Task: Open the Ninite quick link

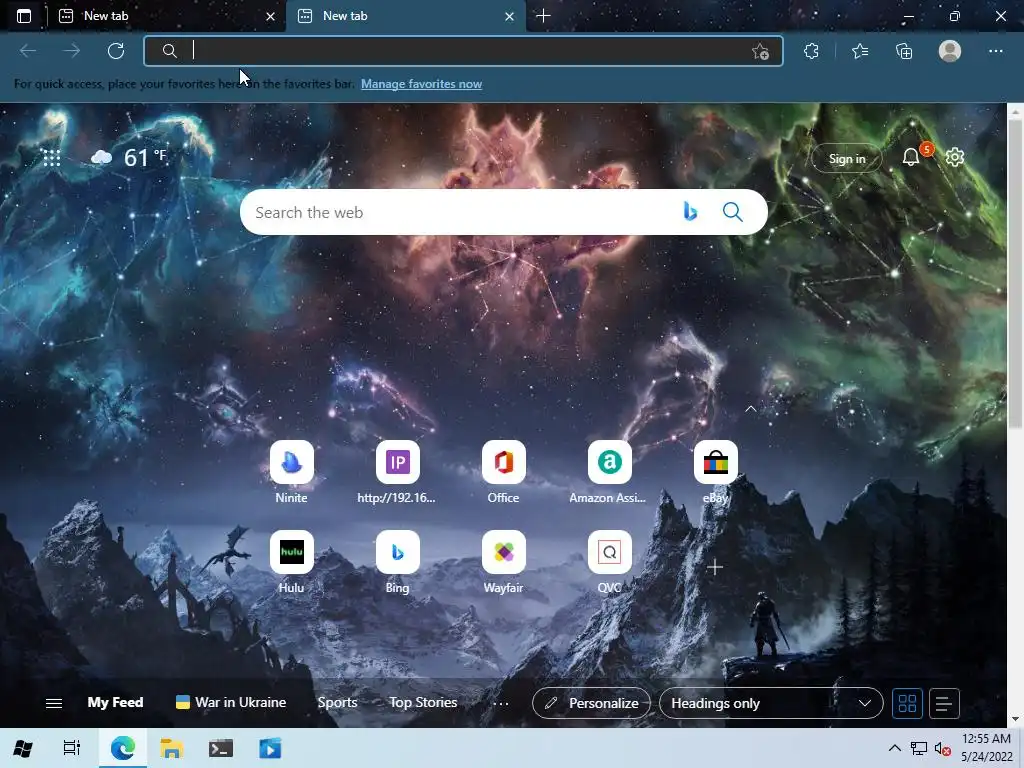Action: (291, 472)
